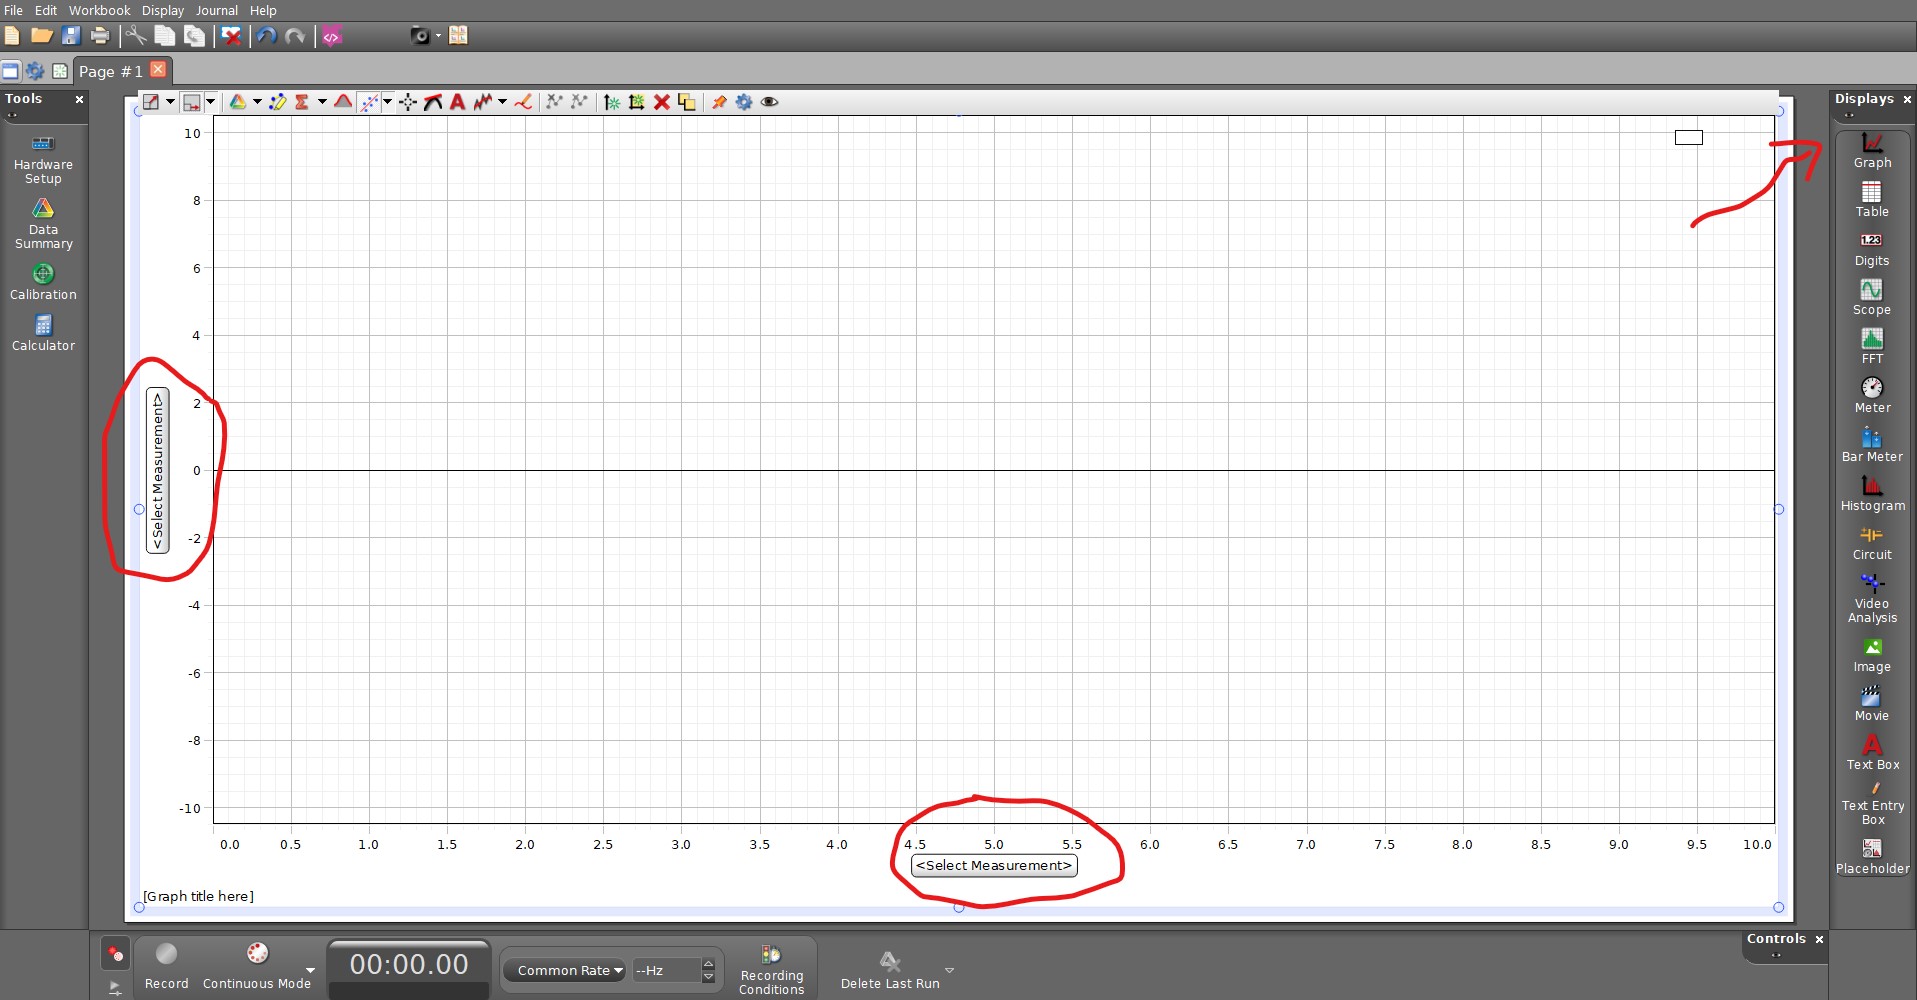
Task: Open the Display menu
Action: click(162, 10)
